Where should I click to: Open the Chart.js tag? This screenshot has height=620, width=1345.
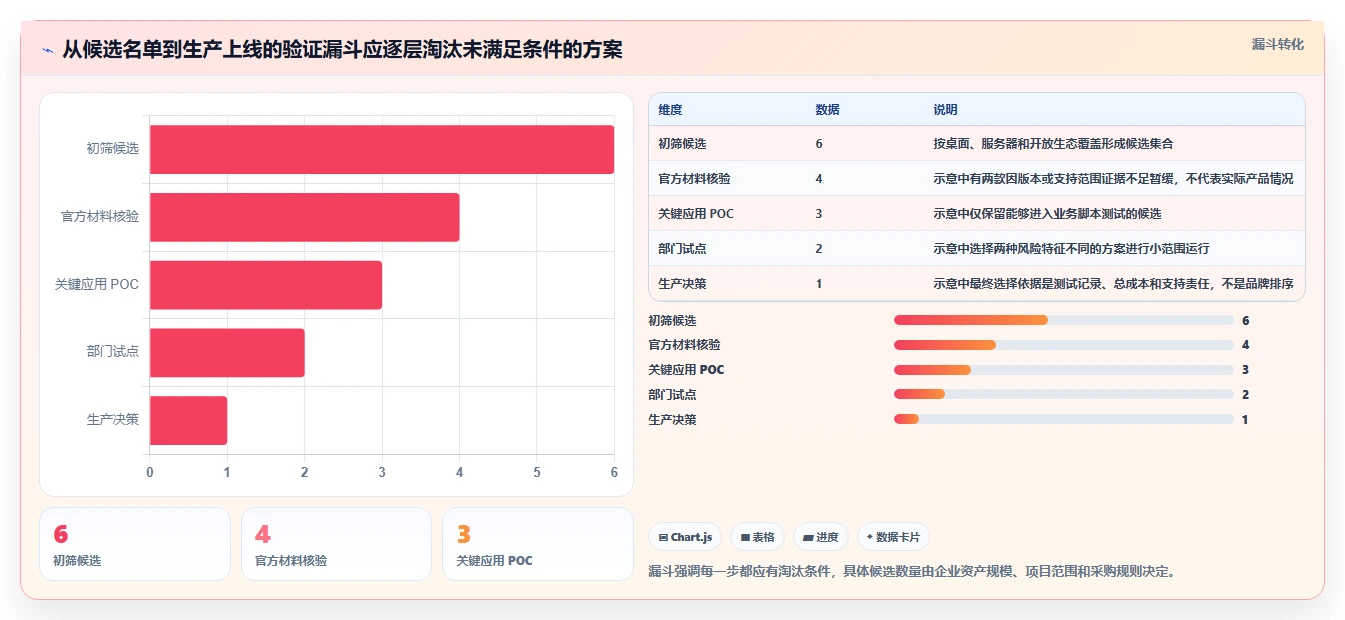685,537
